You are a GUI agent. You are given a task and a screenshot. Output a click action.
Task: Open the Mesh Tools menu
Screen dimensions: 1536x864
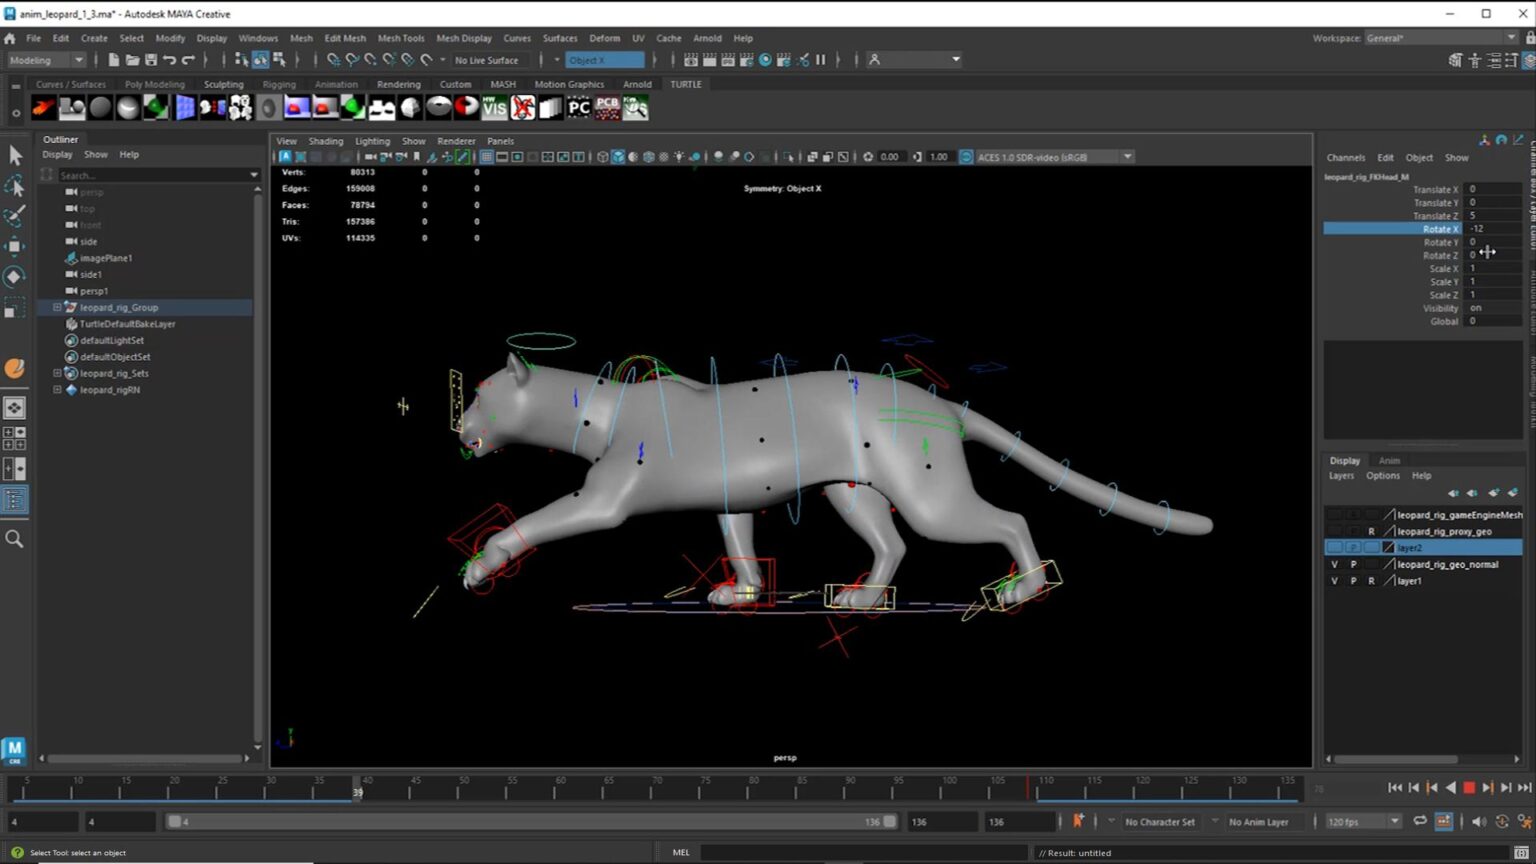[401, 38]
